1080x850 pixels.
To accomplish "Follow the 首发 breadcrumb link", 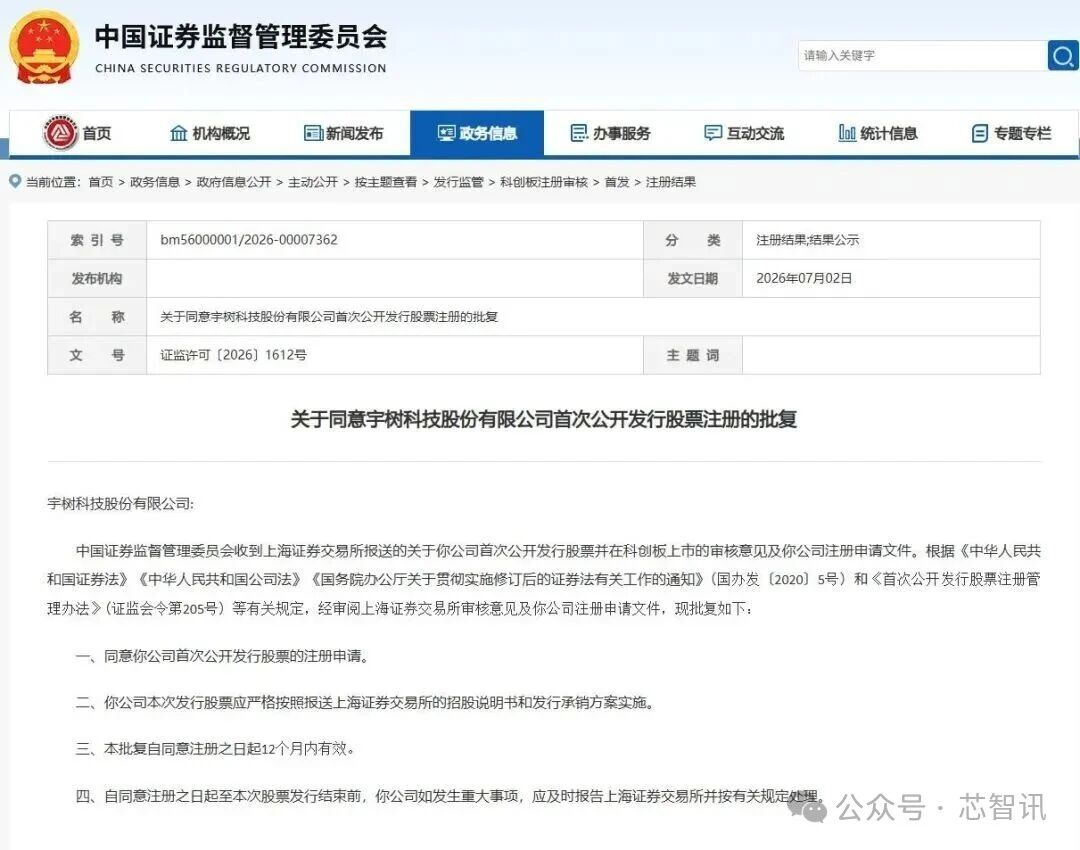I will coord(617,182).
